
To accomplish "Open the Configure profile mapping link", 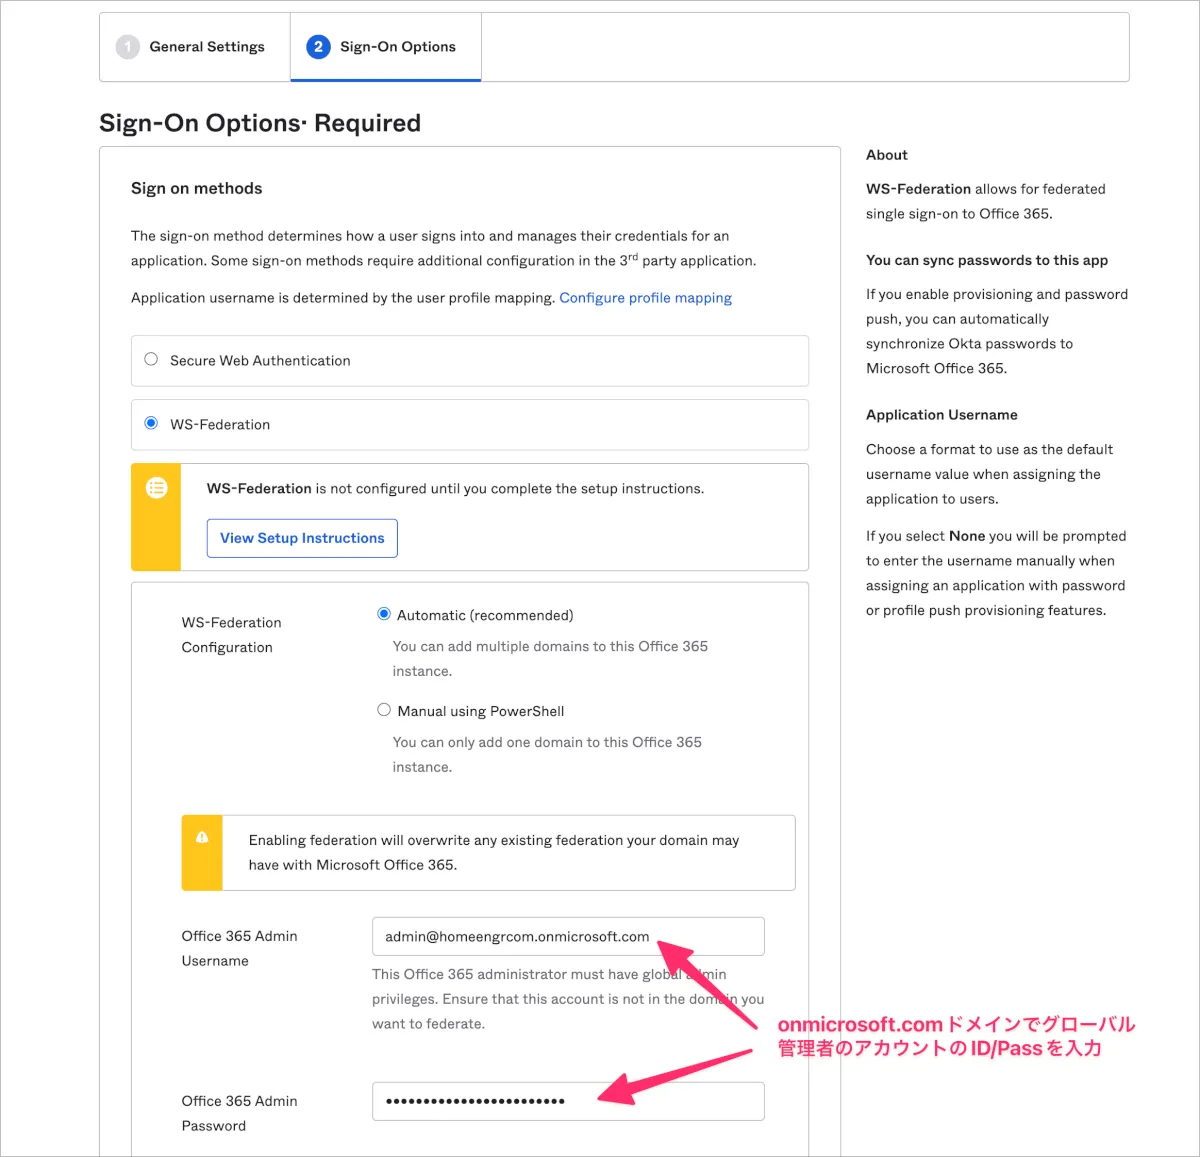I will coord(645,298).
